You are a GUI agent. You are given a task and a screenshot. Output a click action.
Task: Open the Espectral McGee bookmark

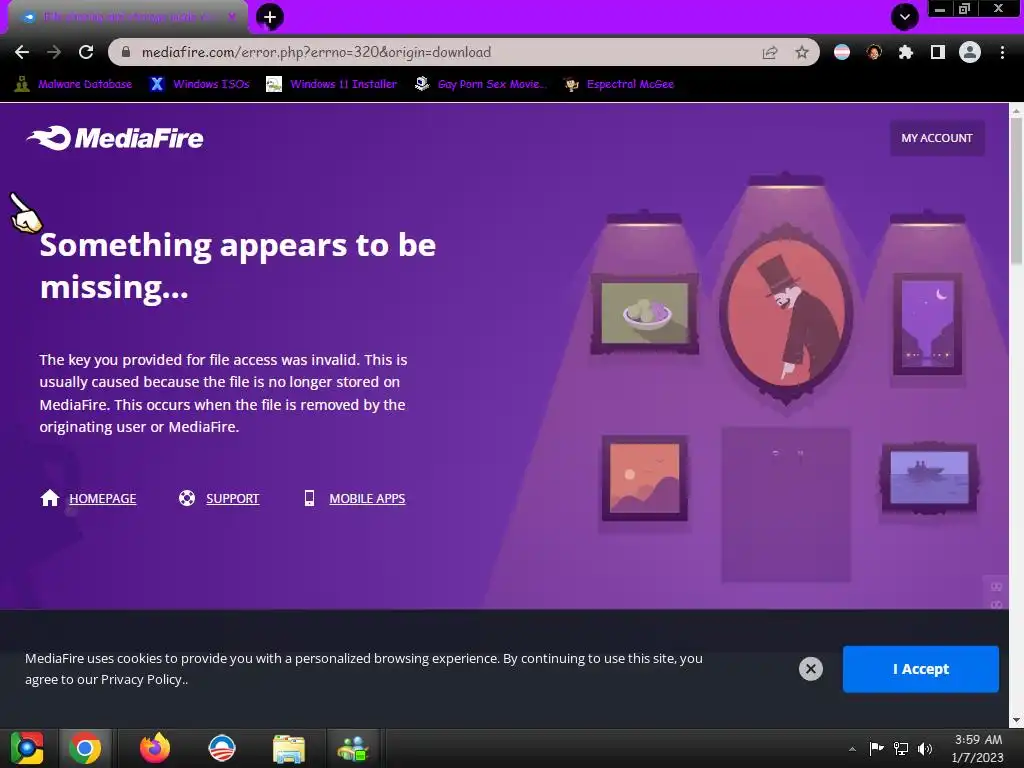click(x=619, y=84)
